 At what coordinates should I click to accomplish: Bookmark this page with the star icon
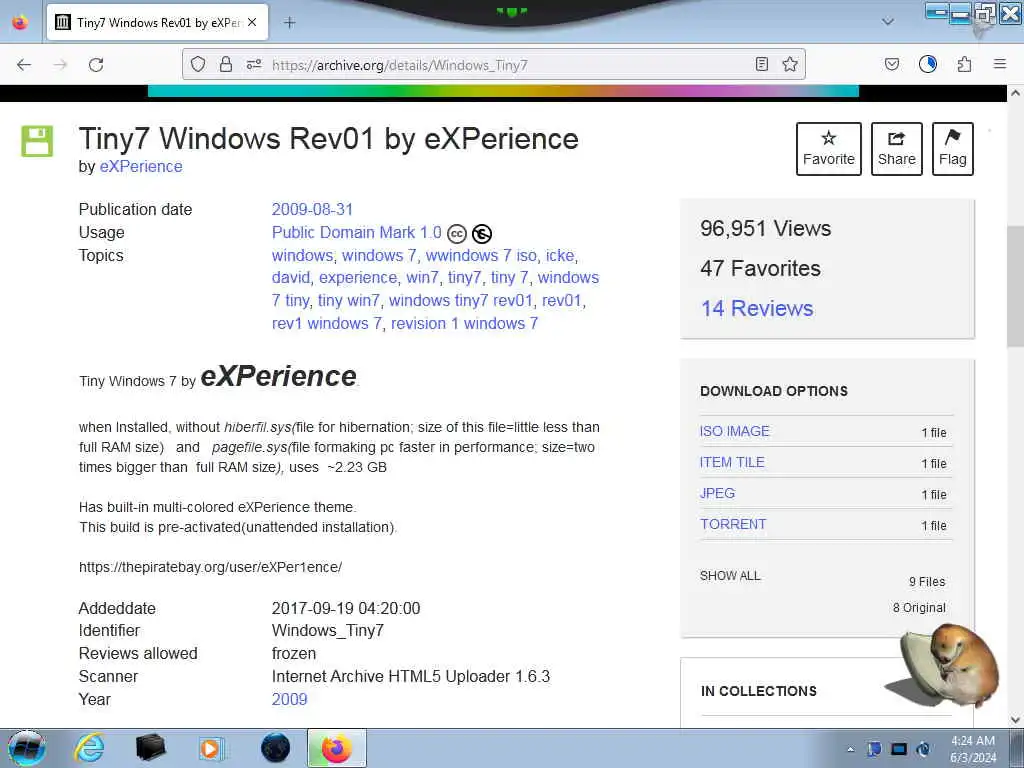click(x=790, y=64)
